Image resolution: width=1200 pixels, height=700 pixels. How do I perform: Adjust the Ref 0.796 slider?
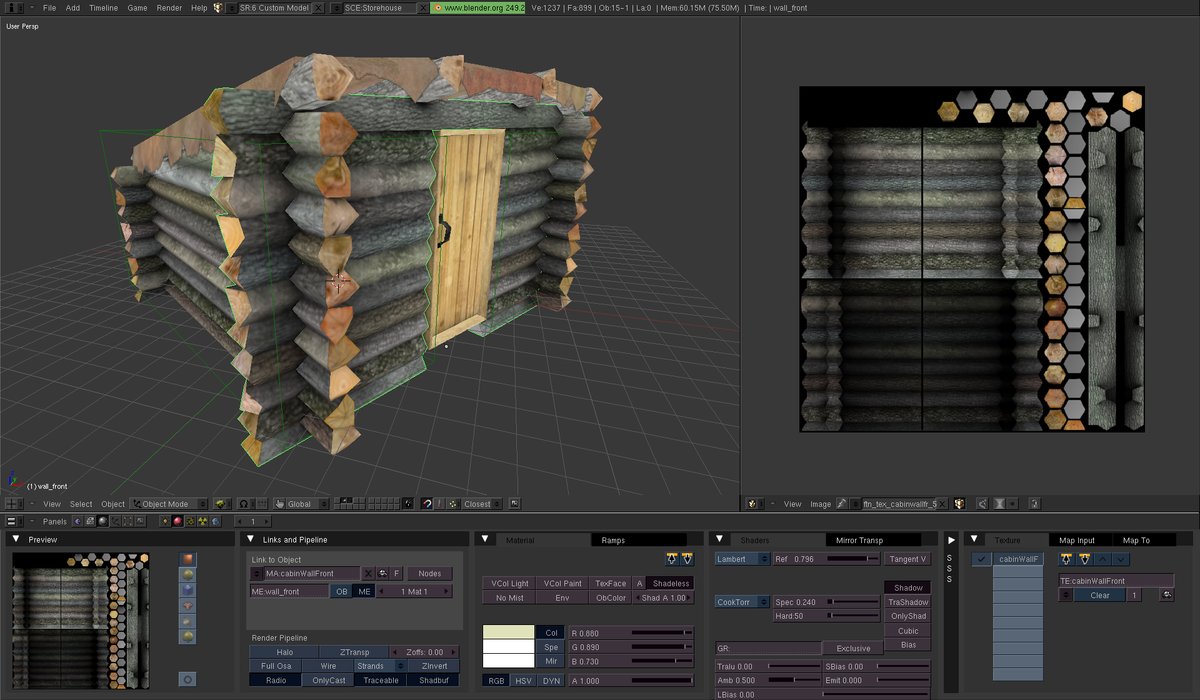827,559
